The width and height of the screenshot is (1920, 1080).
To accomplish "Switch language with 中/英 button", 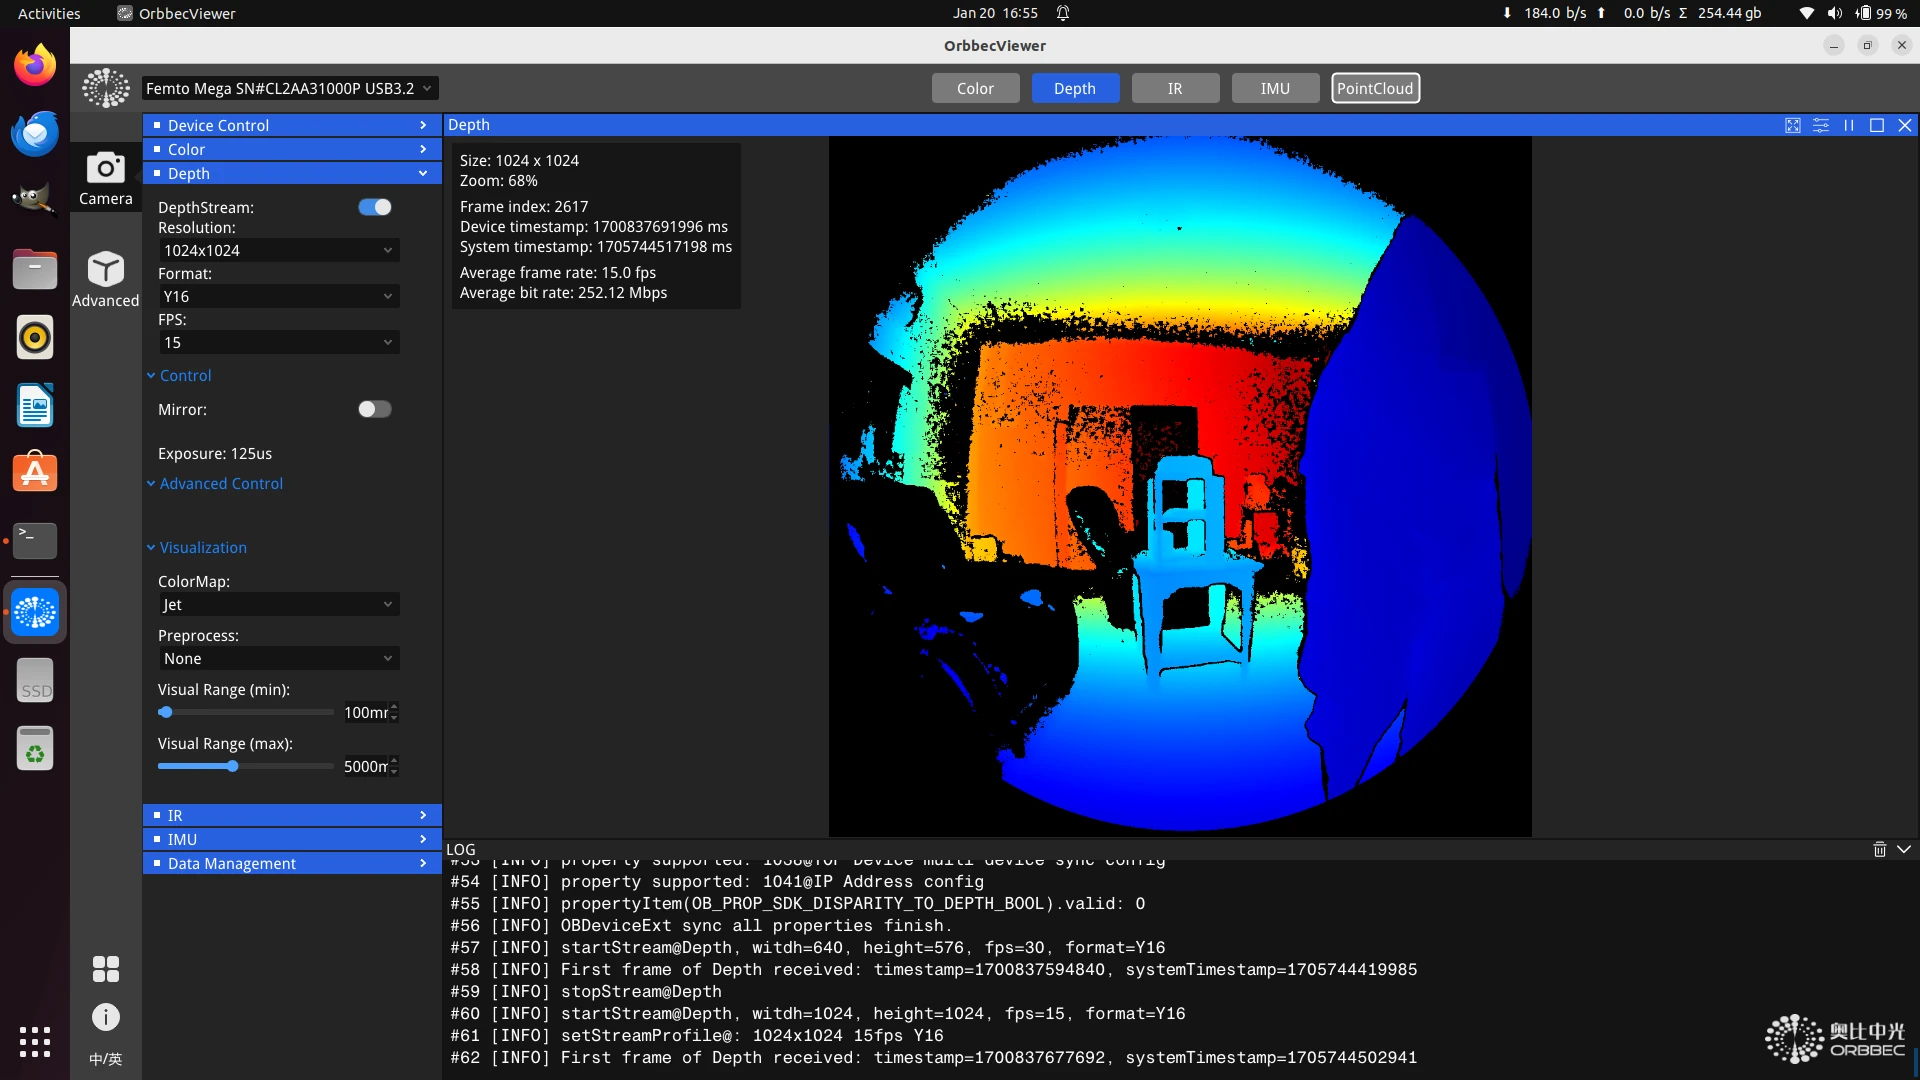I will pos(105,1059).
